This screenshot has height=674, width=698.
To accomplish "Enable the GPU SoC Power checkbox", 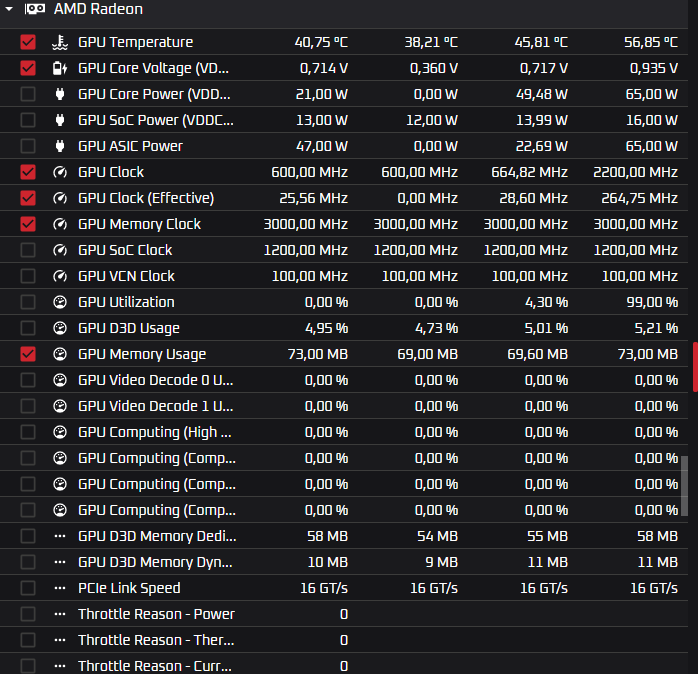I will [x=28, y=120].
